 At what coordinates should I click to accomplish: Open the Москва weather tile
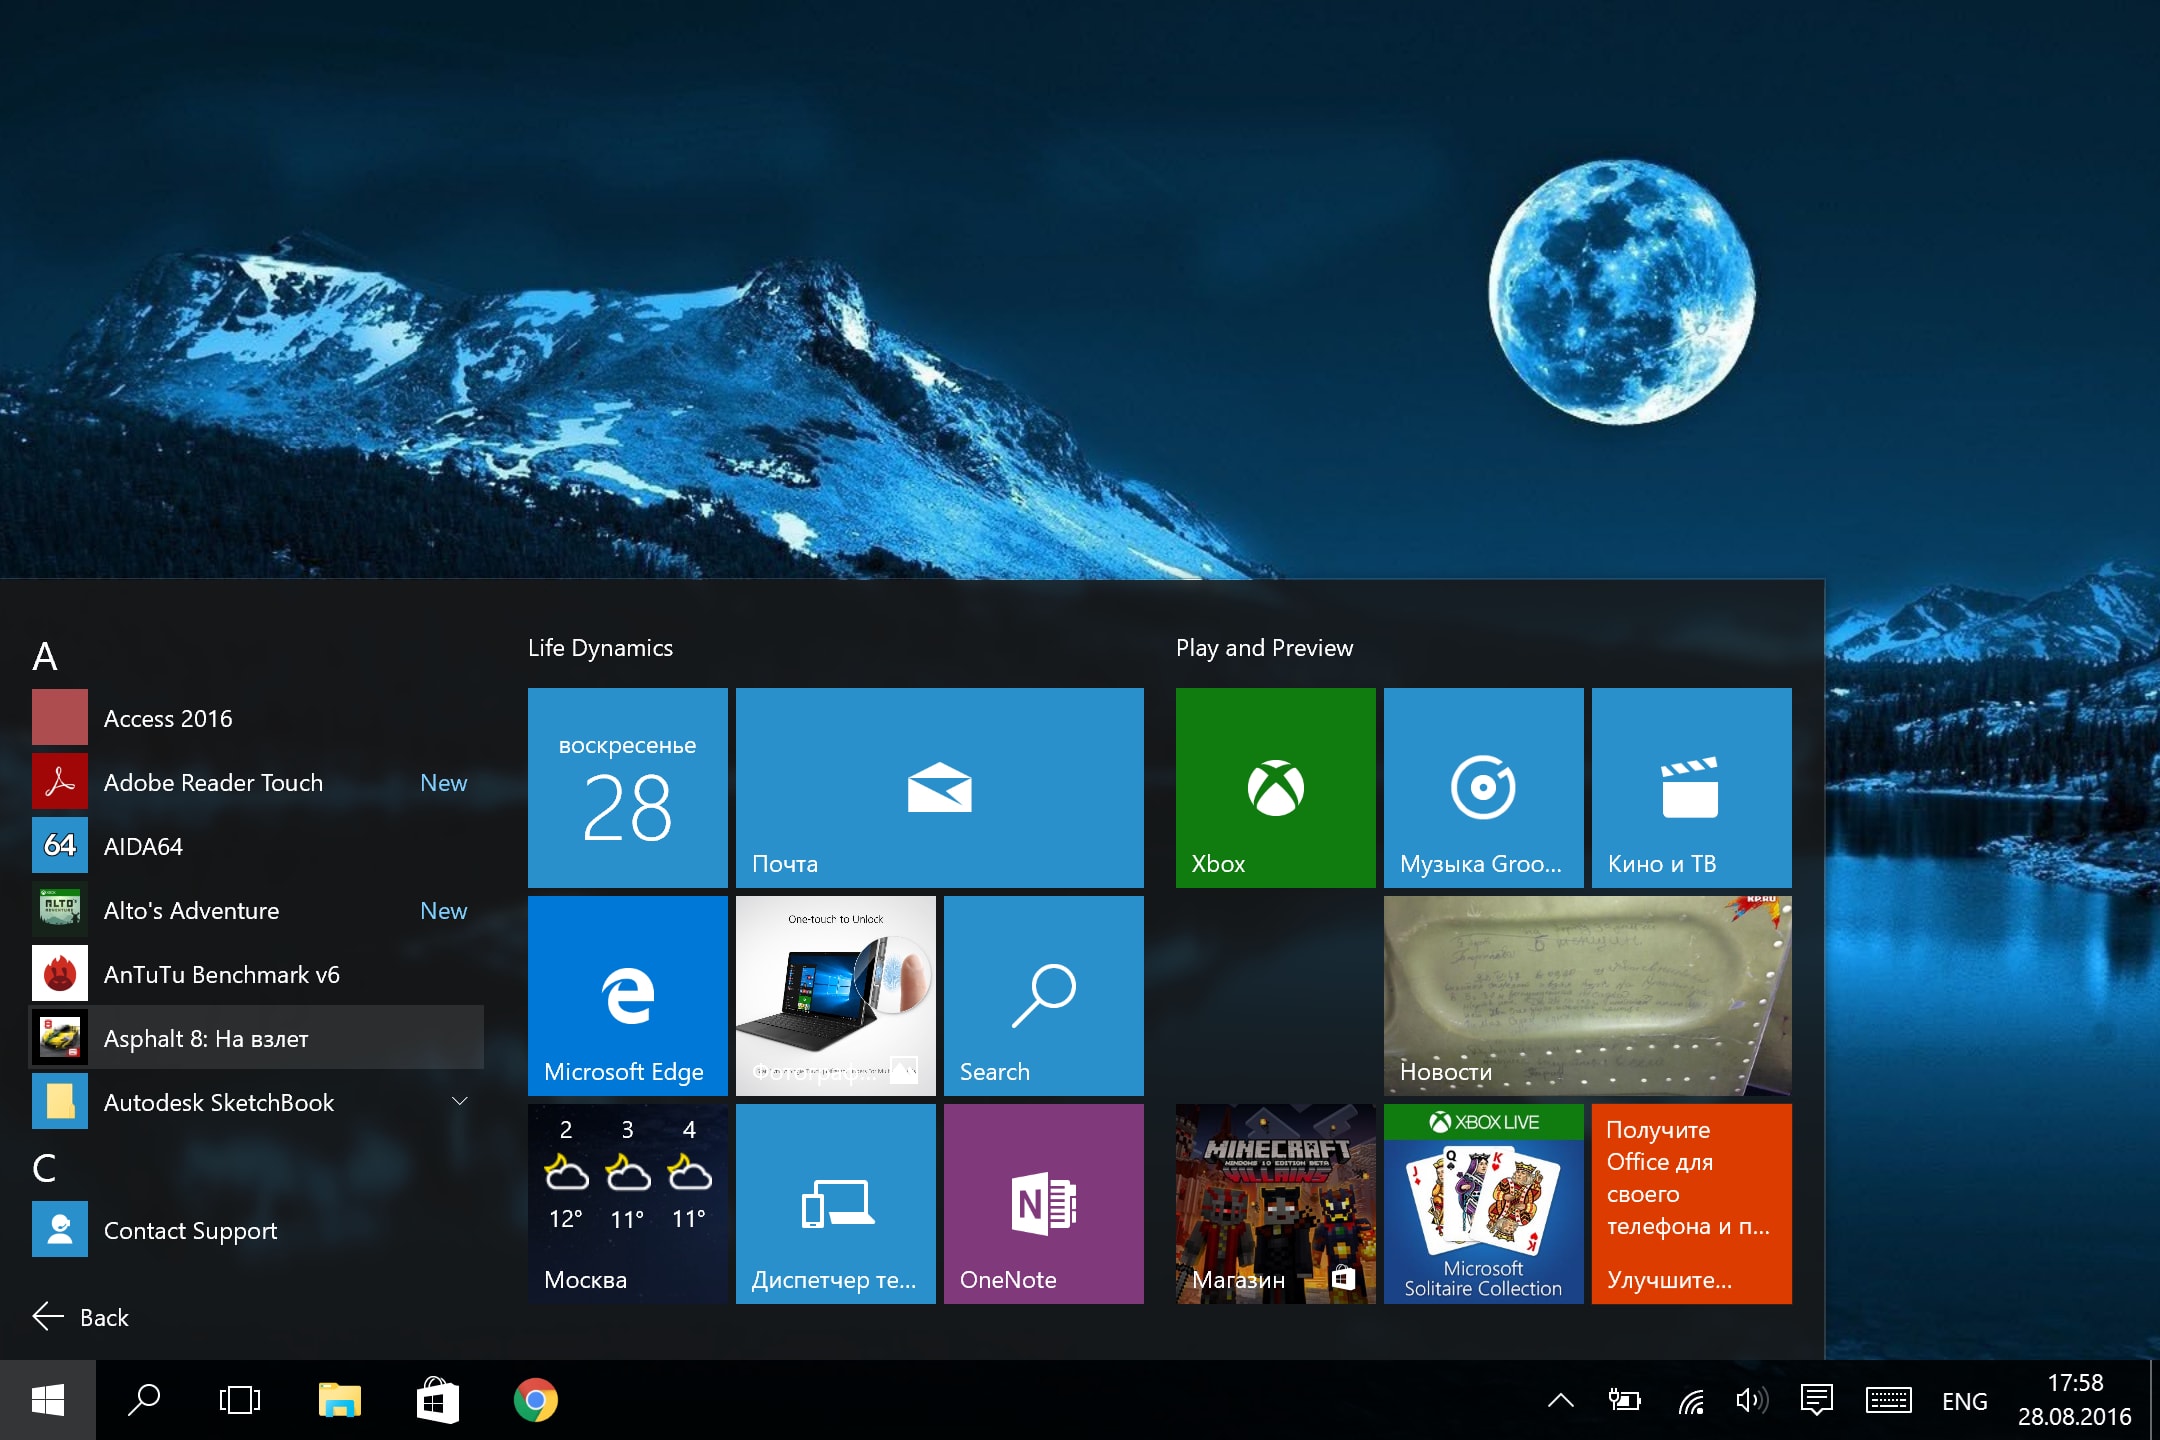click(628, 1204)
